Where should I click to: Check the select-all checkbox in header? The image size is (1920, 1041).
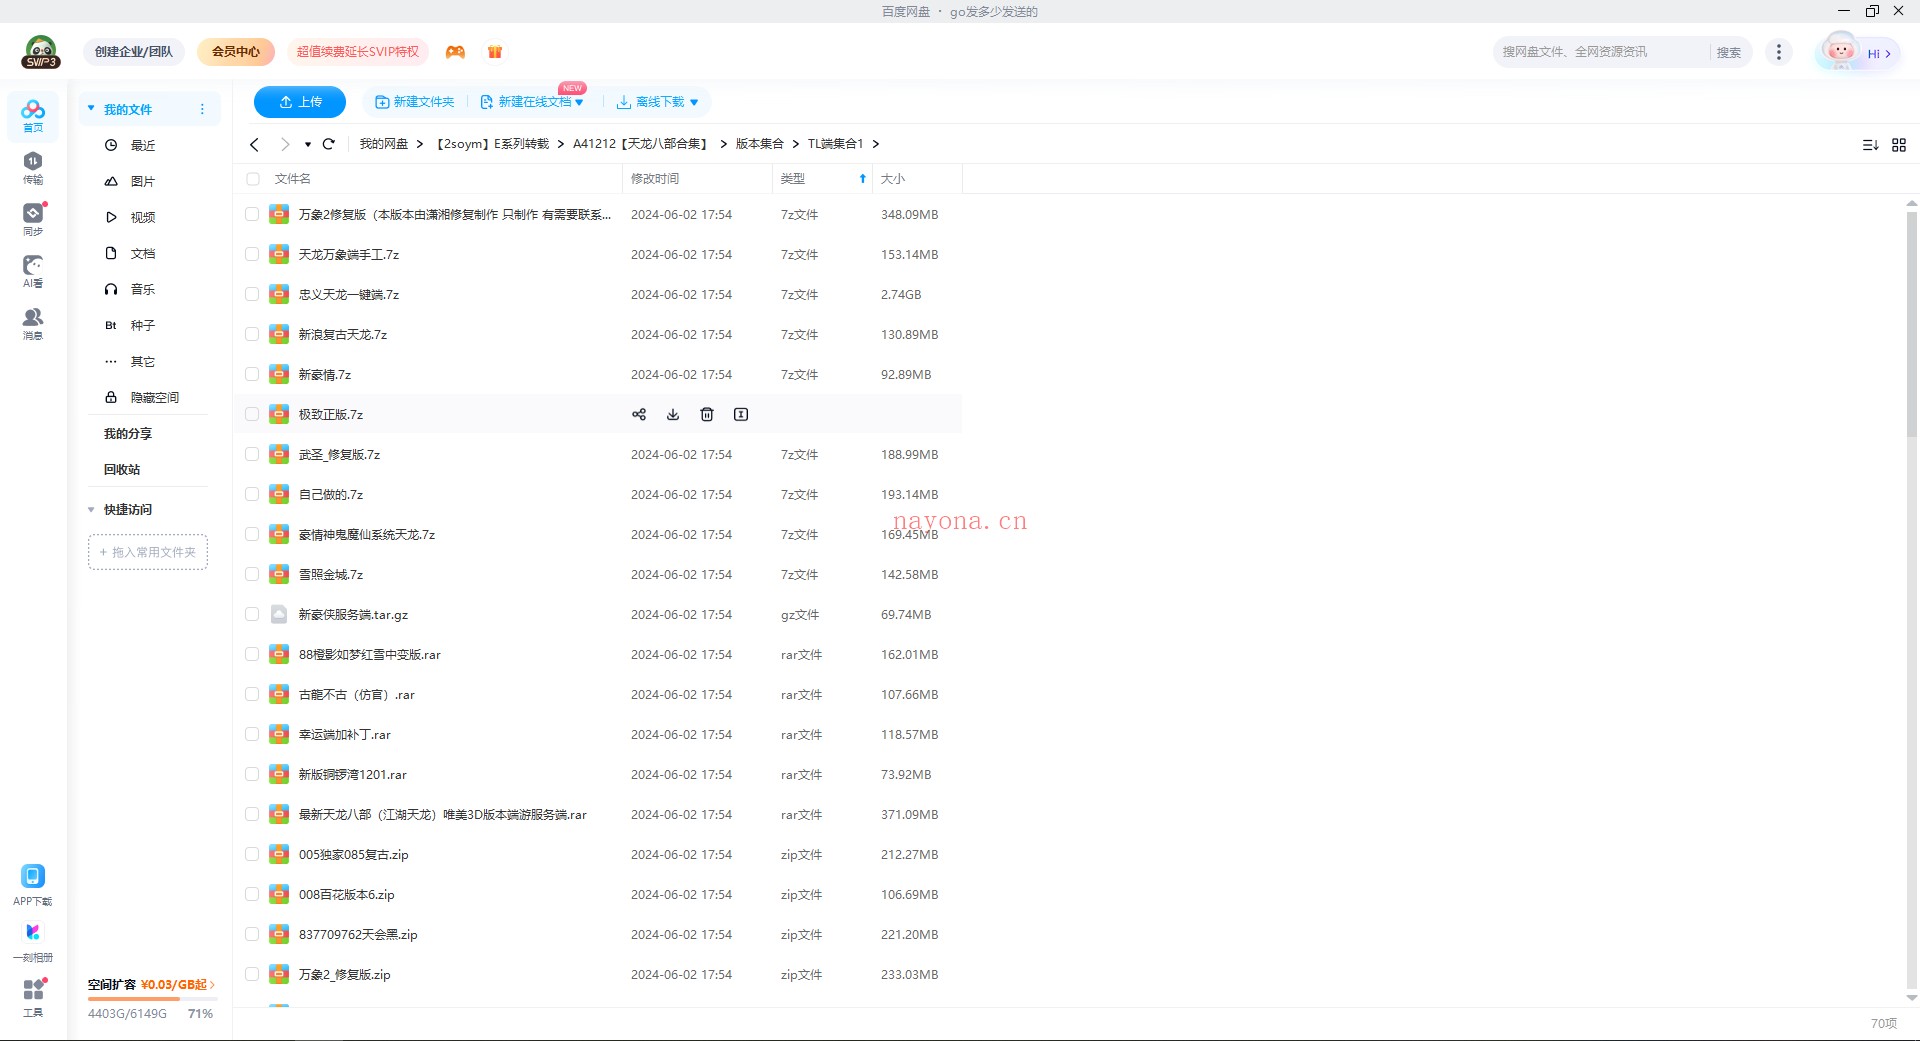(253, 179)
